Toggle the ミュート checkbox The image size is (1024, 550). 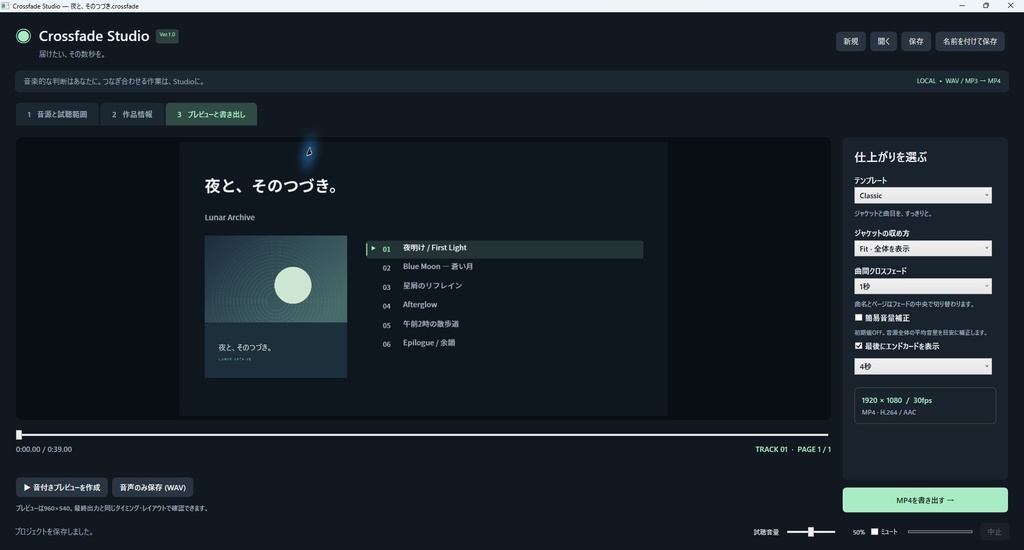pyautogui.click(x=874, y=531)
